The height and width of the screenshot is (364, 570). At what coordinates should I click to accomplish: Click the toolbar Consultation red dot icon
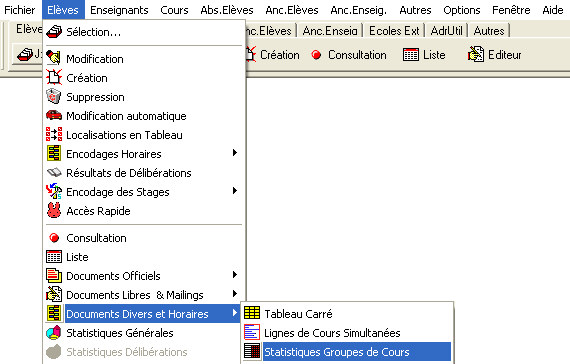pos(316,55)
